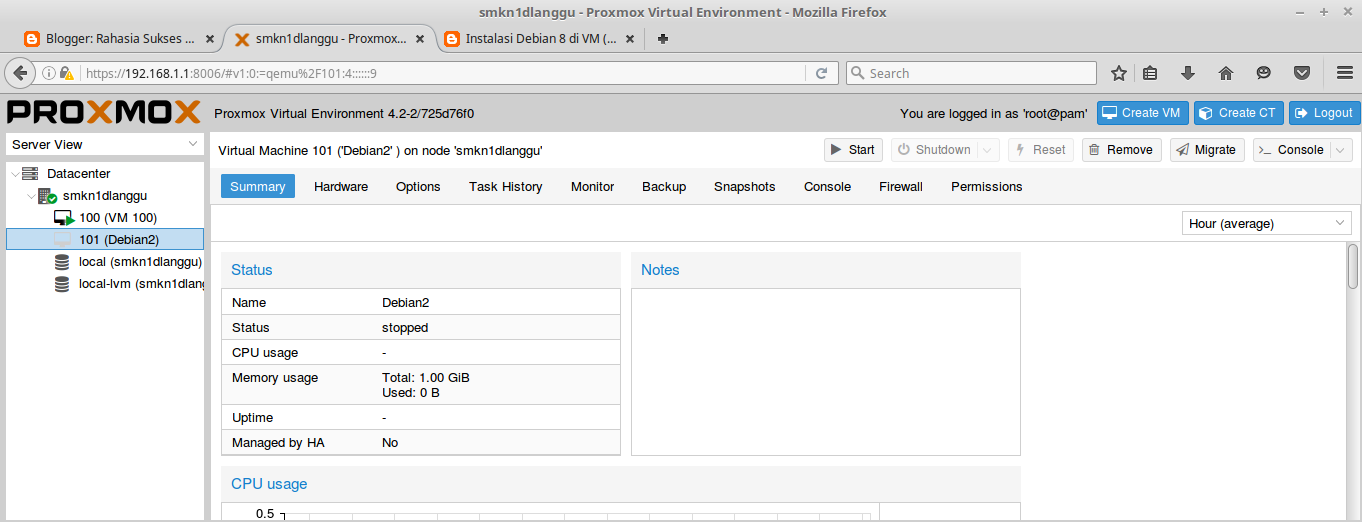Click the local-lvm storage database icon
This screenshot has height=522, width=1362.
[x=62, y=284]
